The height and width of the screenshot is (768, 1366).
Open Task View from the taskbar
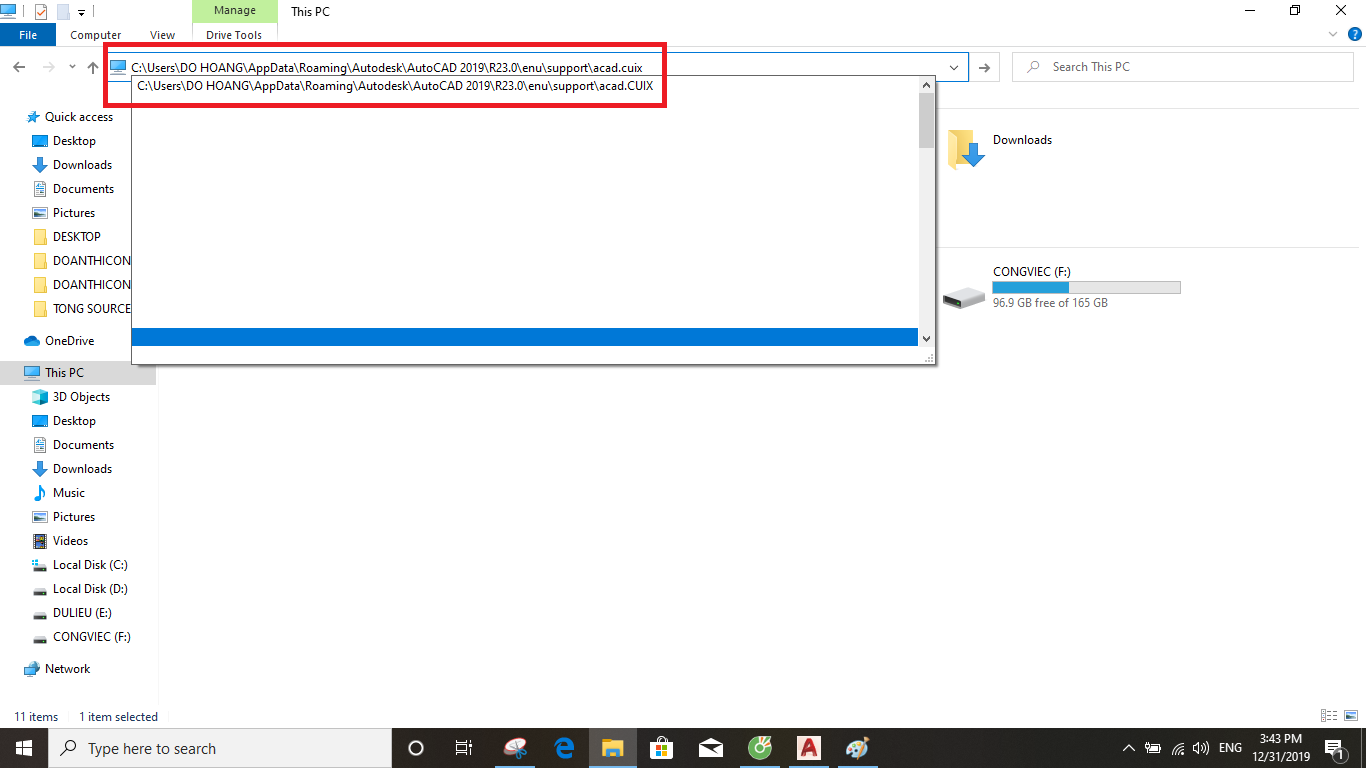464,748
